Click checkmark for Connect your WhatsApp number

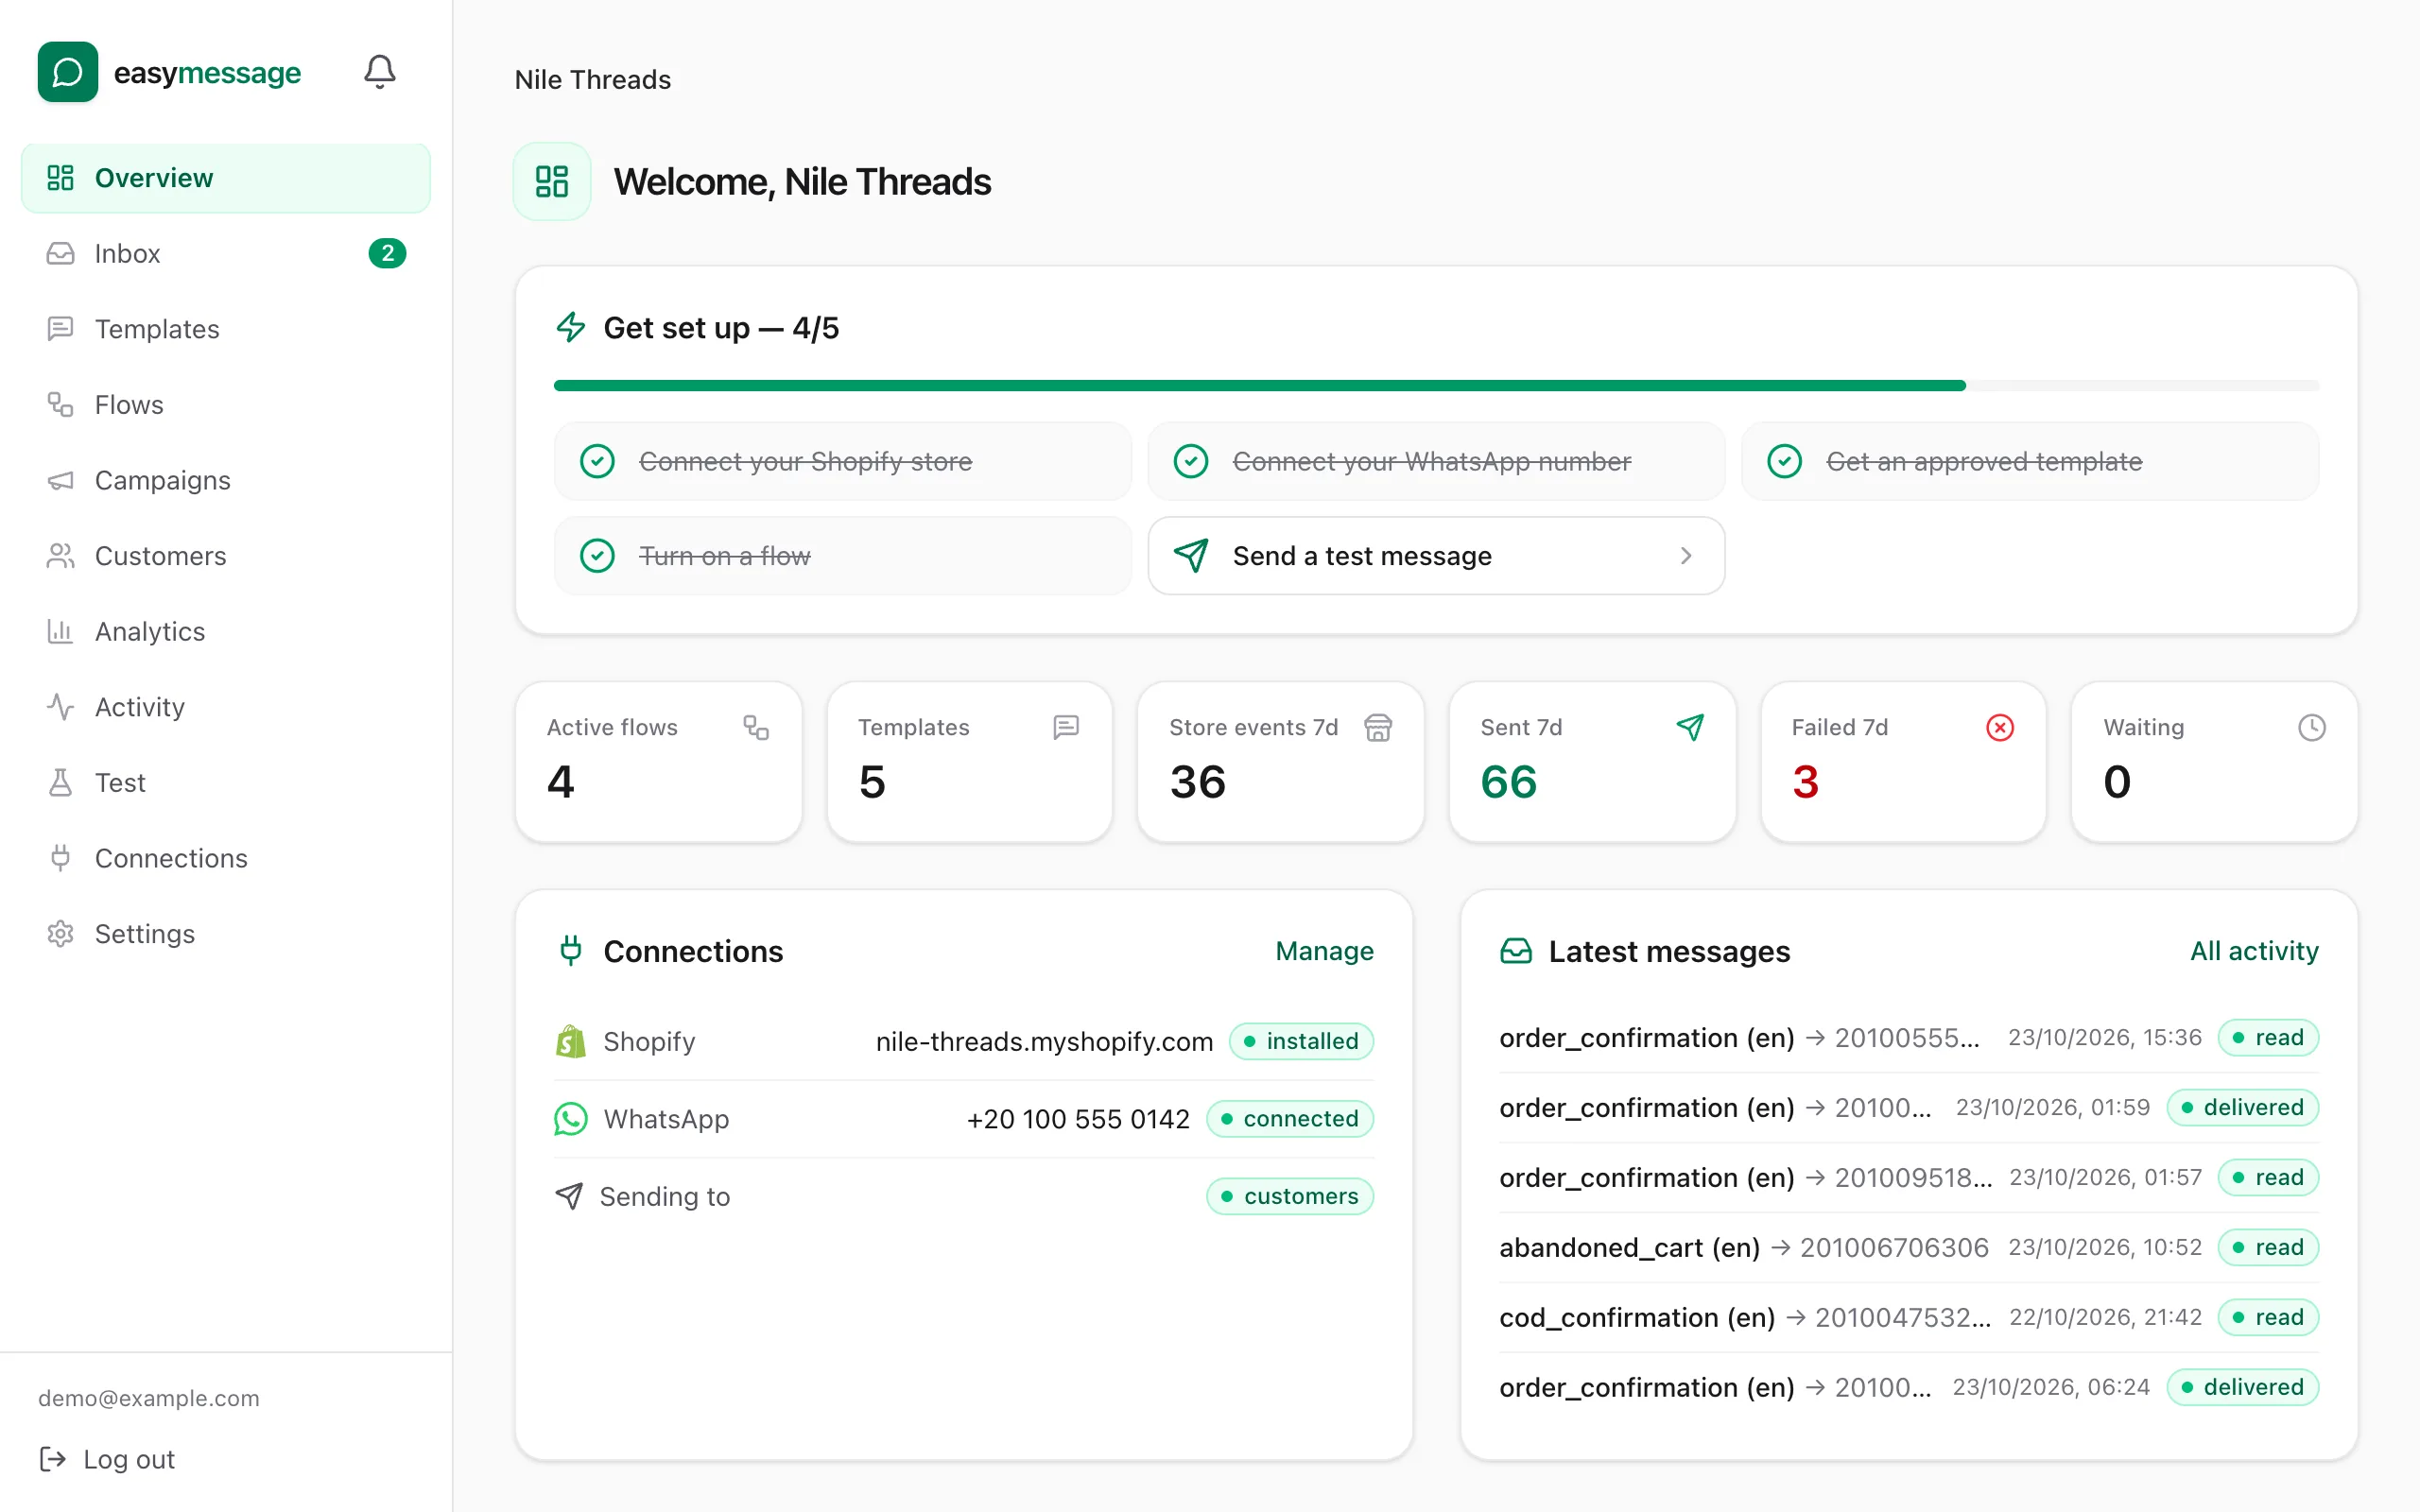[1191, 461]
